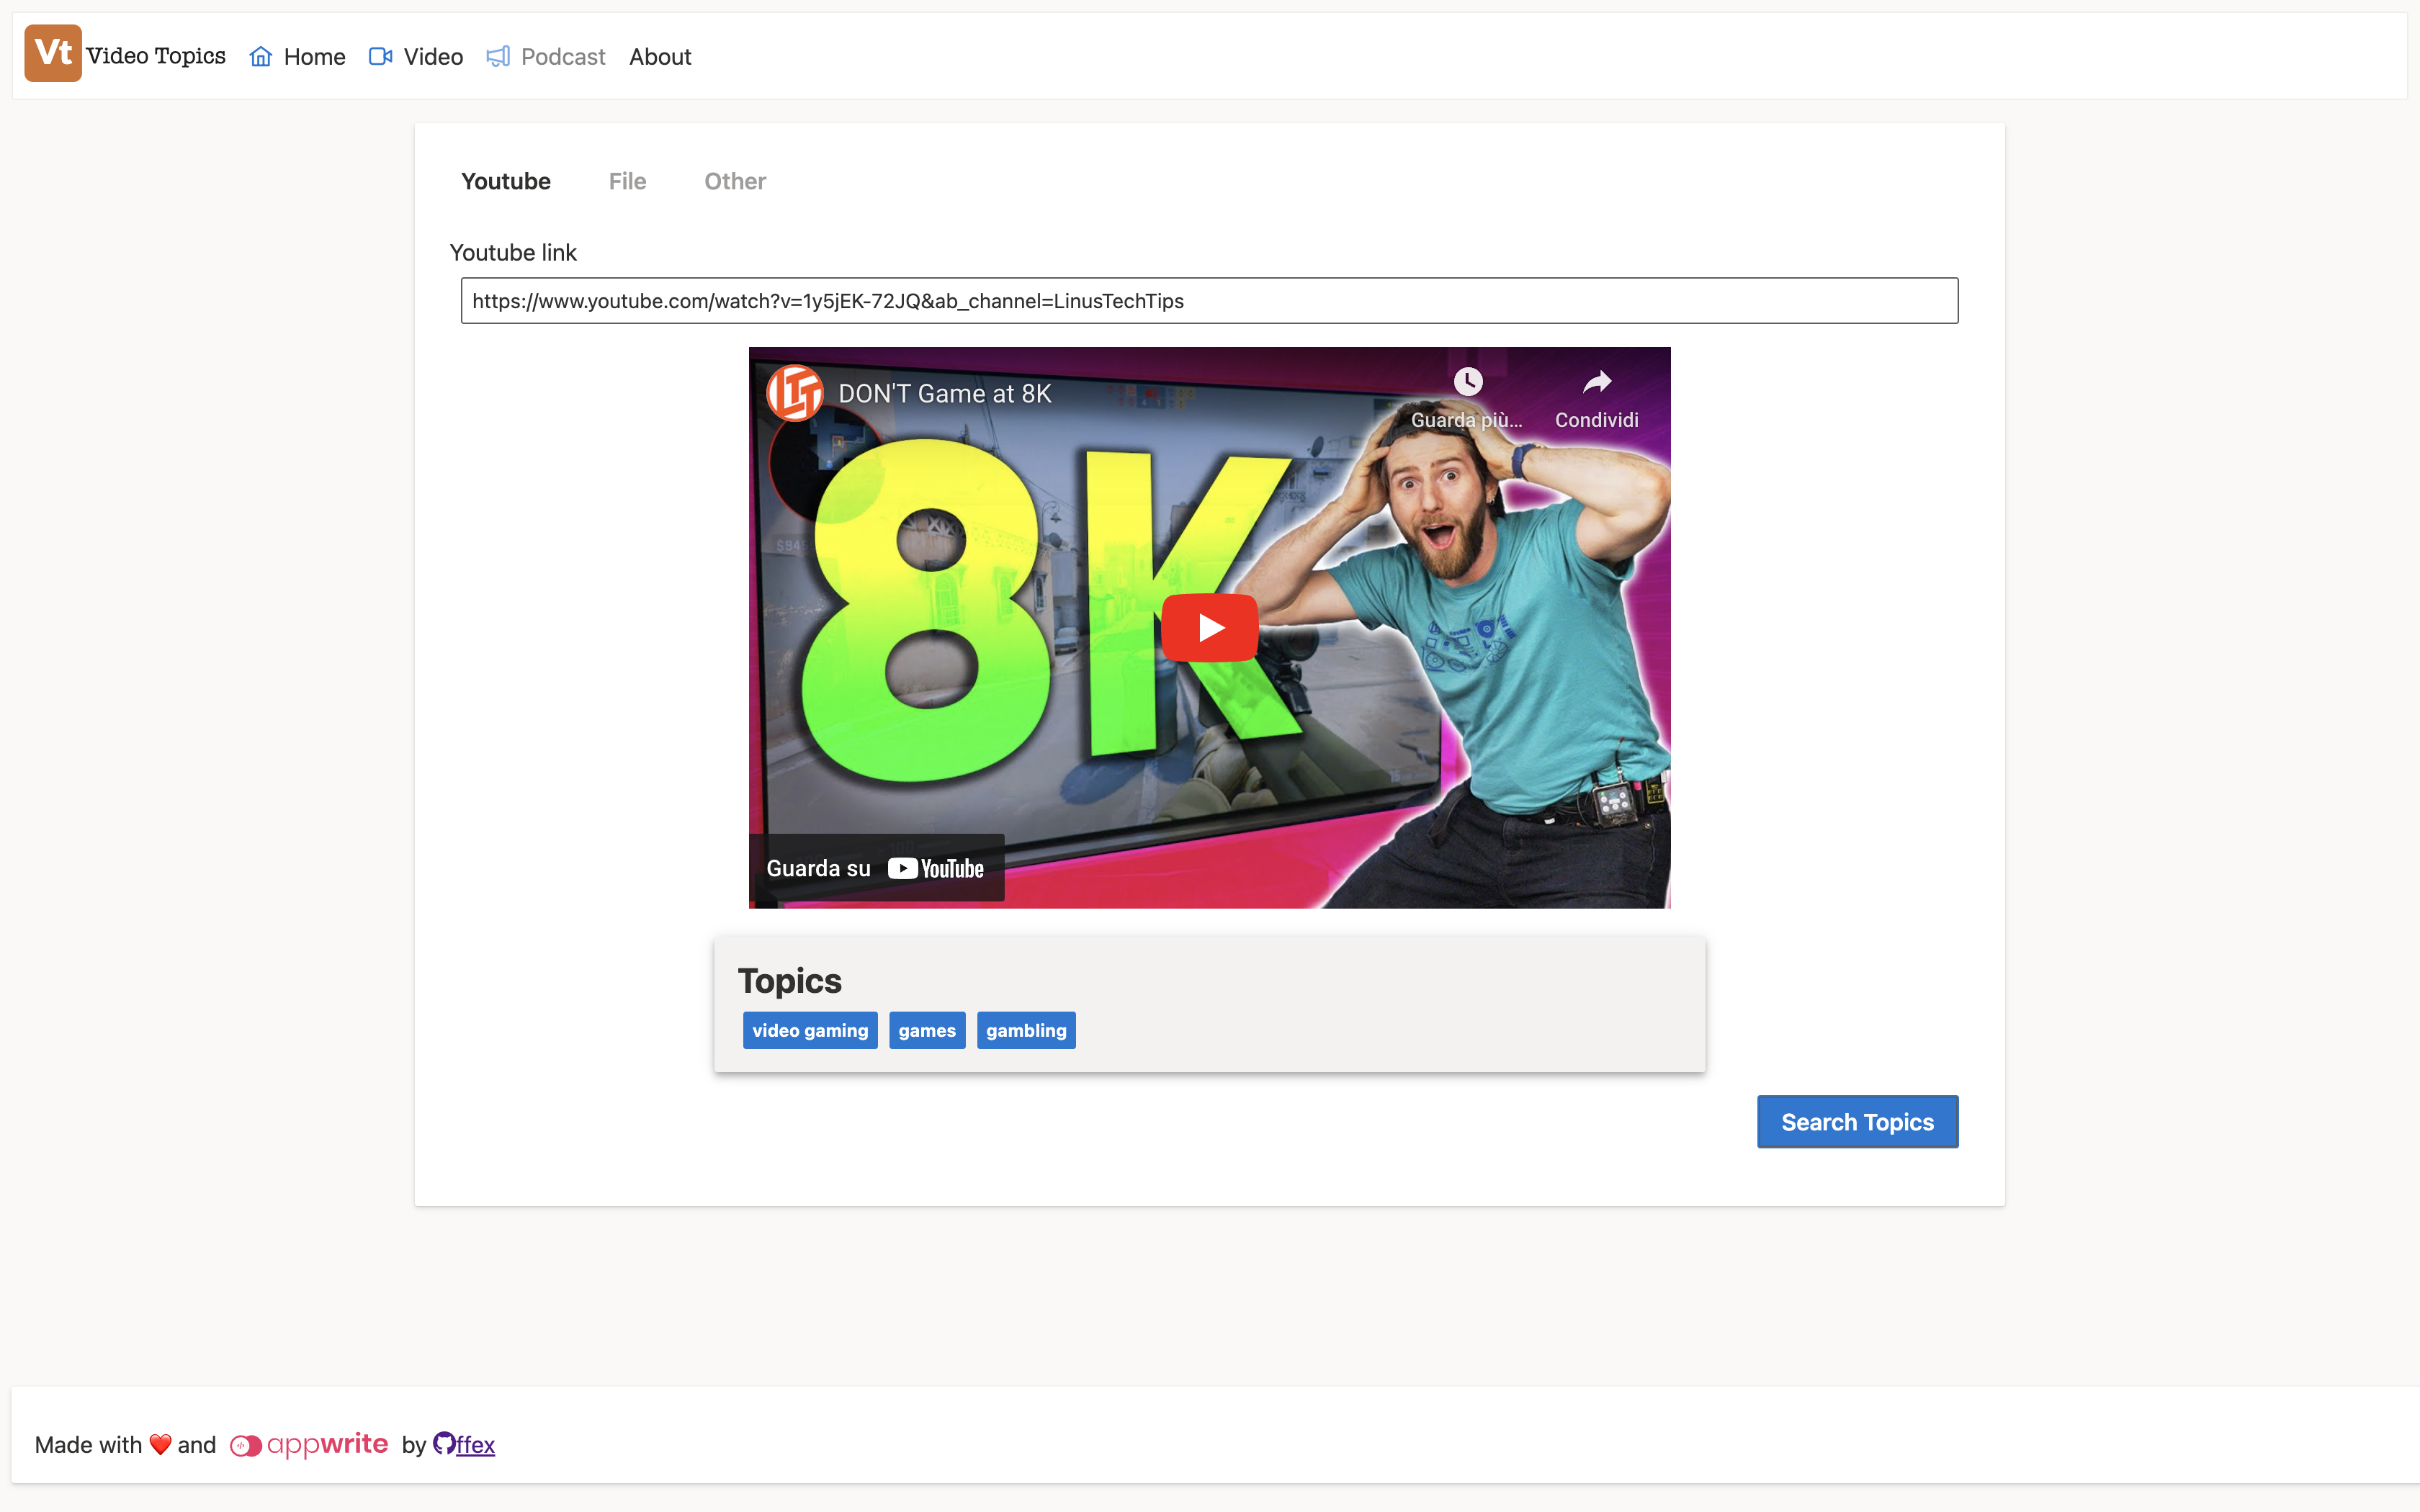Select the 'video gaming' topic tag
The width and height of the screenshot is (2420, 1512).
coord(810,1030)
